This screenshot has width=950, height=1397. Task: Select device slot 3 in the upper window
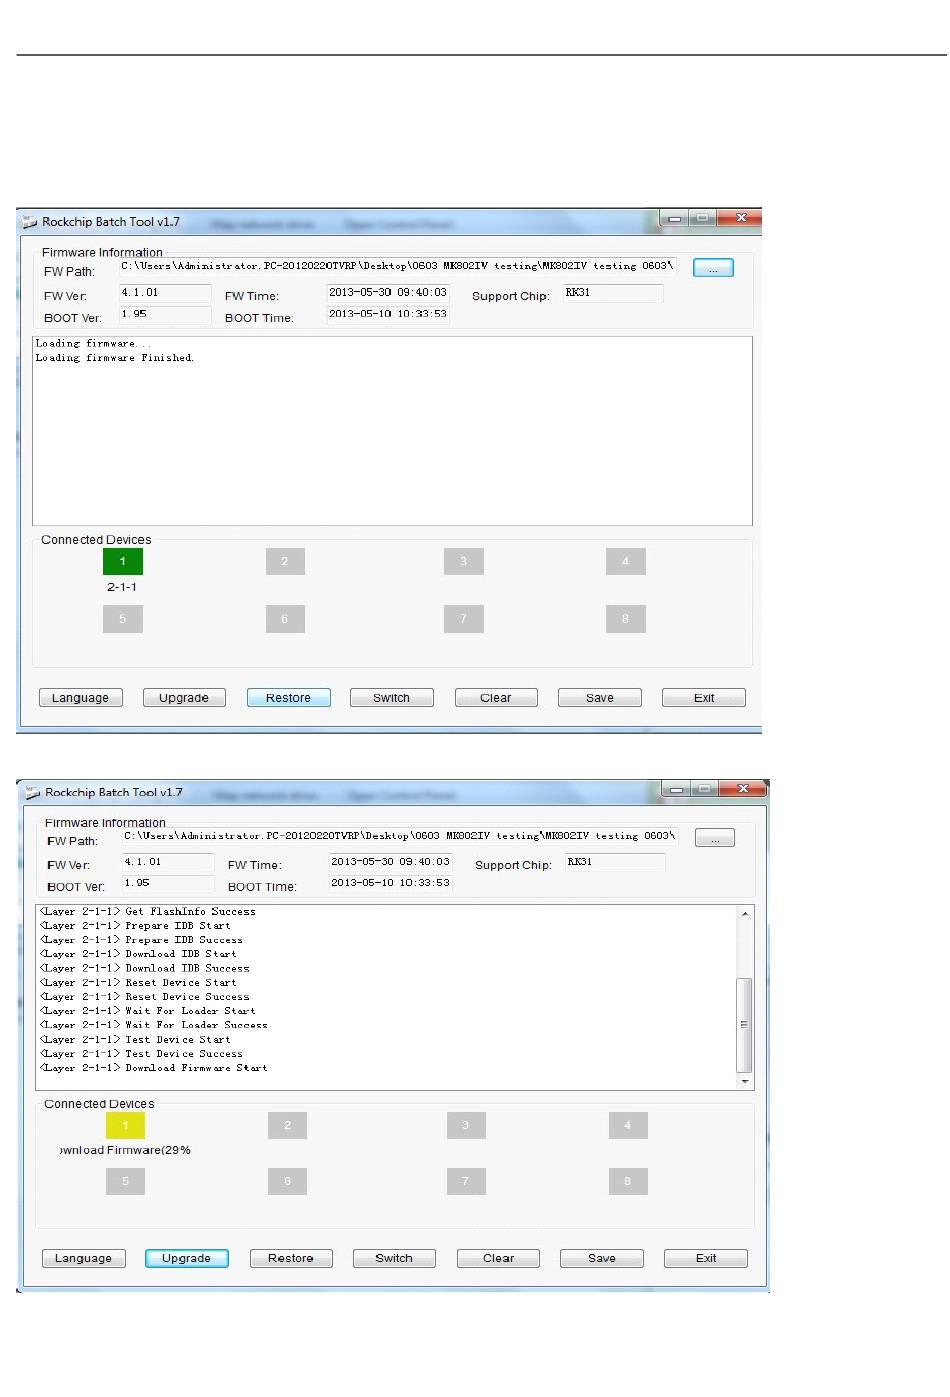pos(464,561)
